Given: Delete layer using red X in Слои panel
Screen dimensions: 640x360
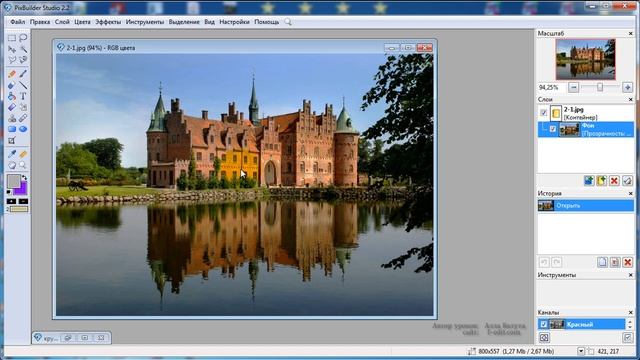Looking at the screenshot, I should (x=614, y=180).
